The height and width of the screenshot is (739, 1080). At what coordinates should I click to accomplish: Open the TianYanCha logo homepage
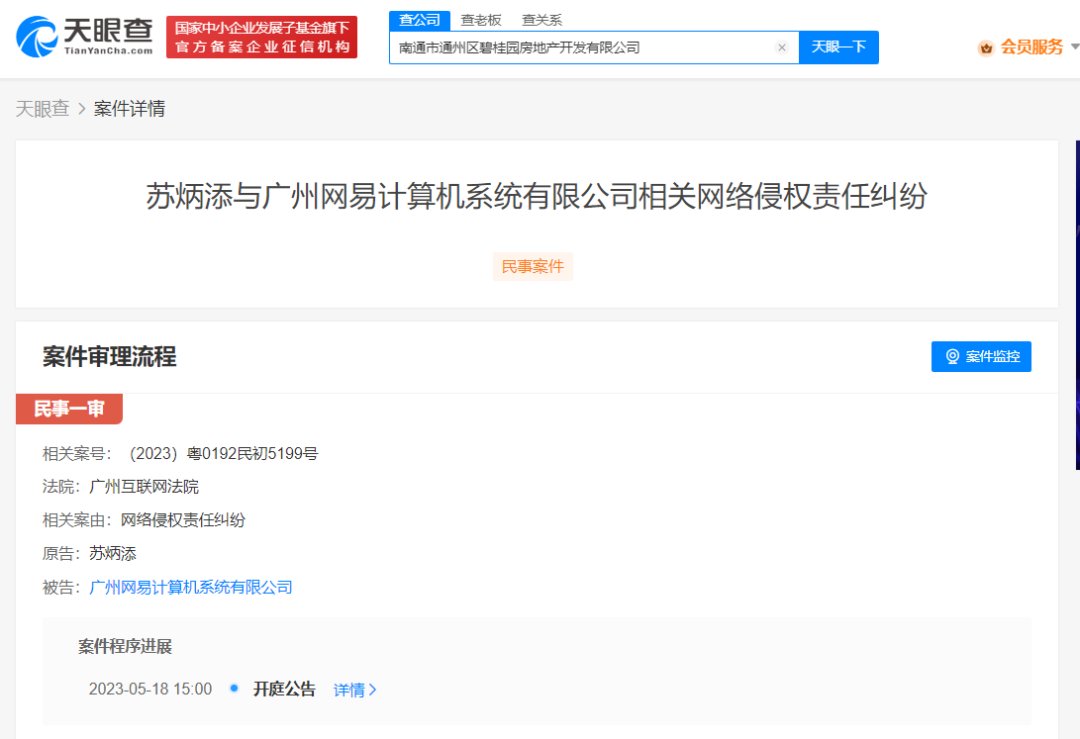tap(84, 37)
